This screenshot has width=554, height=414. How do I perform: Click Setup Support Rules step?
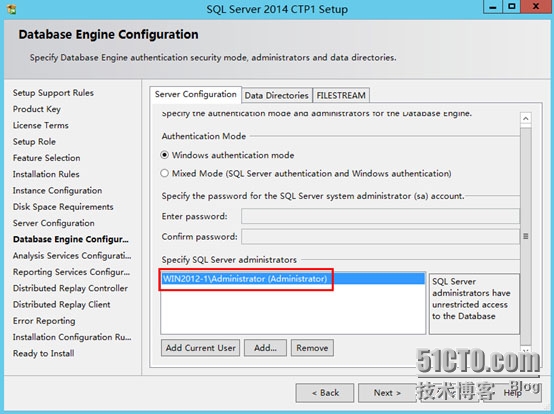(x=53, y=93)
